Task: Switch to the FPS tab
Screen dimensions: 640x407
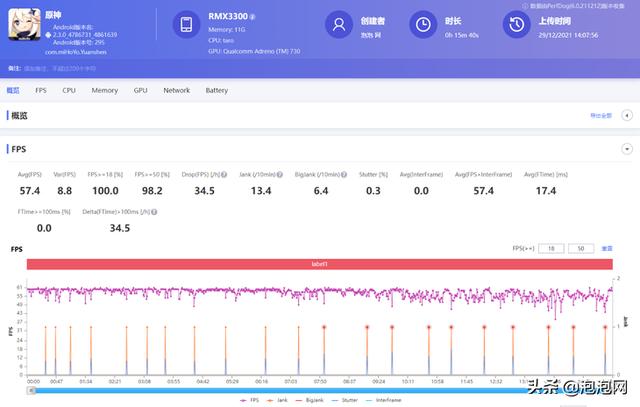Action: [41, 90]
